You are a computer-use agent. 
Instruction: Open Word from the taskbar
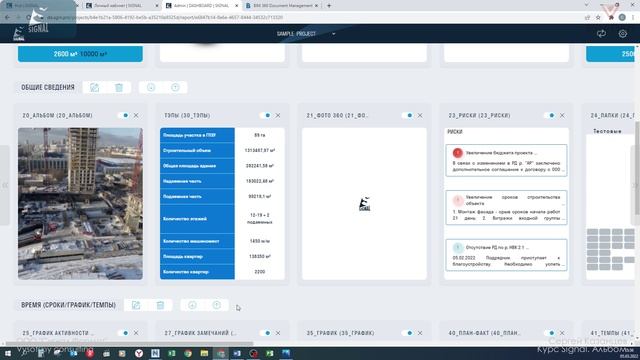point(237,353)
